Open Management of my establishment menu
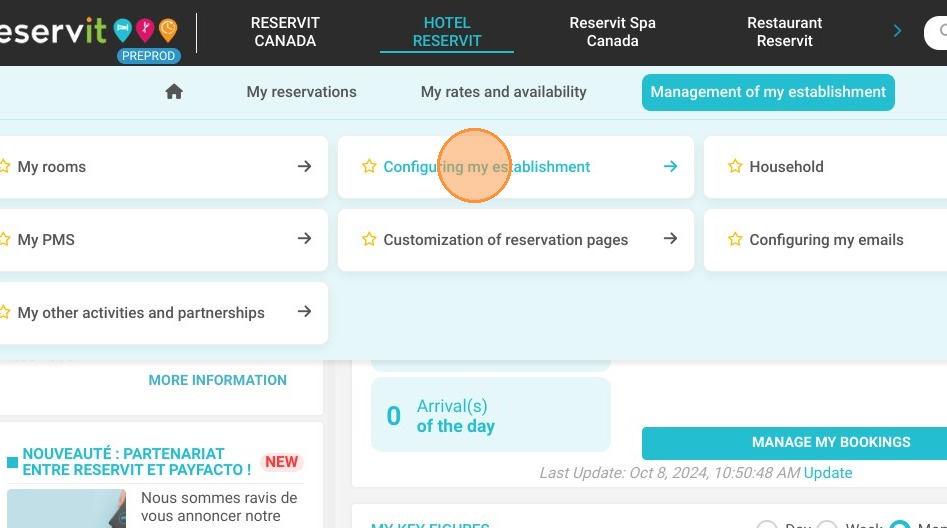Screen dimensions: 947x528 (768, 92)
